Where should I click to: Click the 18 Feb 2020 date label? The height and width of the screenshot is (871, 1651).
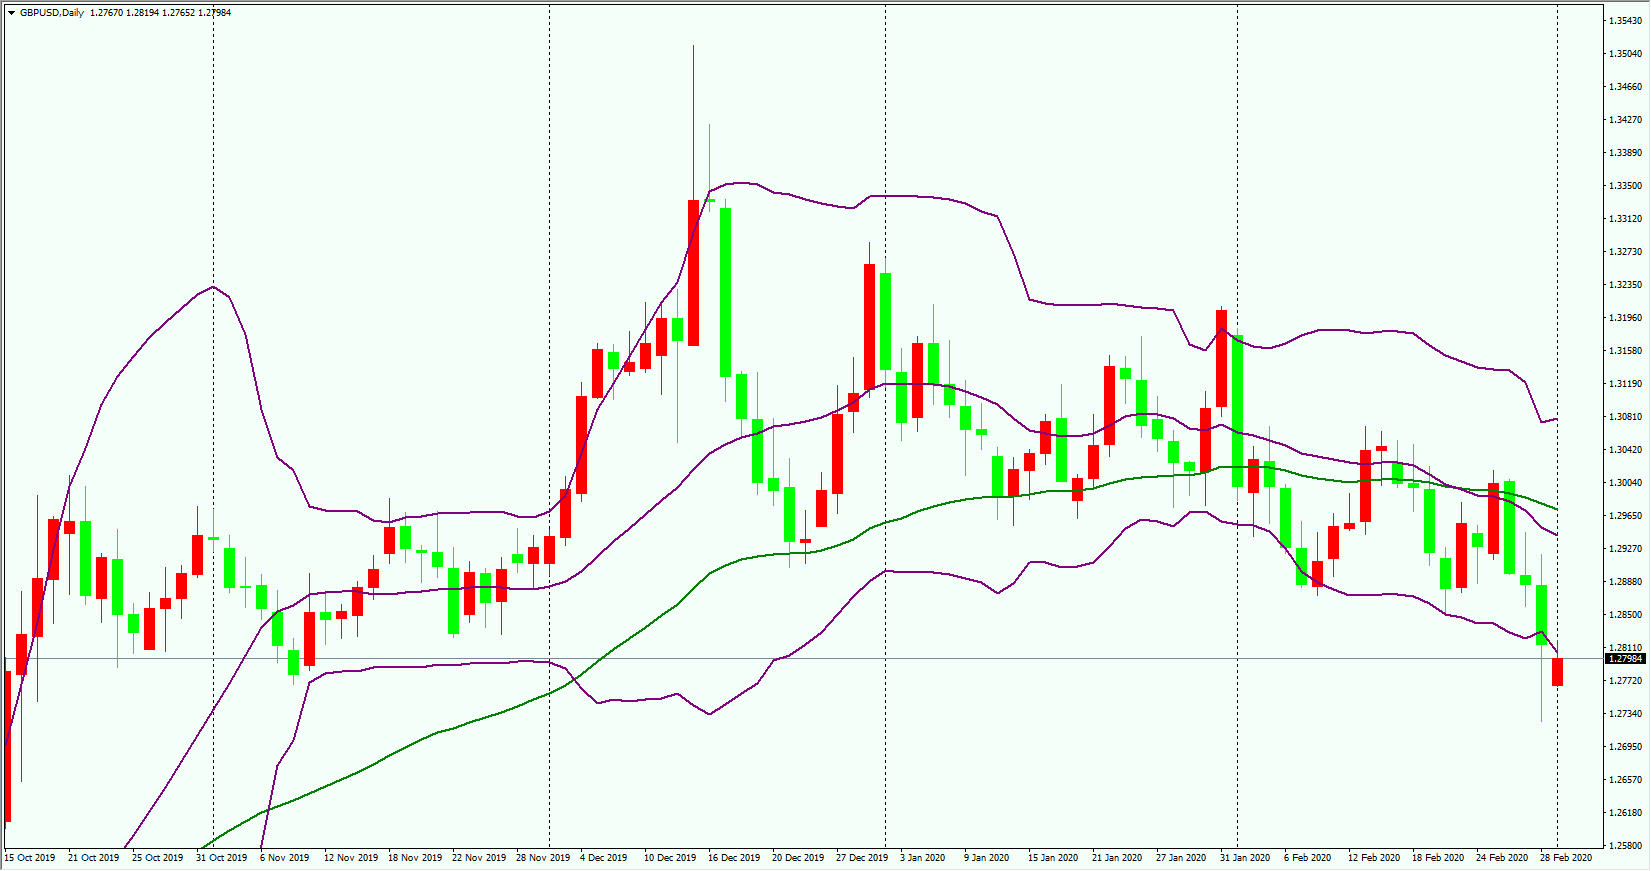pos(1438,858)
